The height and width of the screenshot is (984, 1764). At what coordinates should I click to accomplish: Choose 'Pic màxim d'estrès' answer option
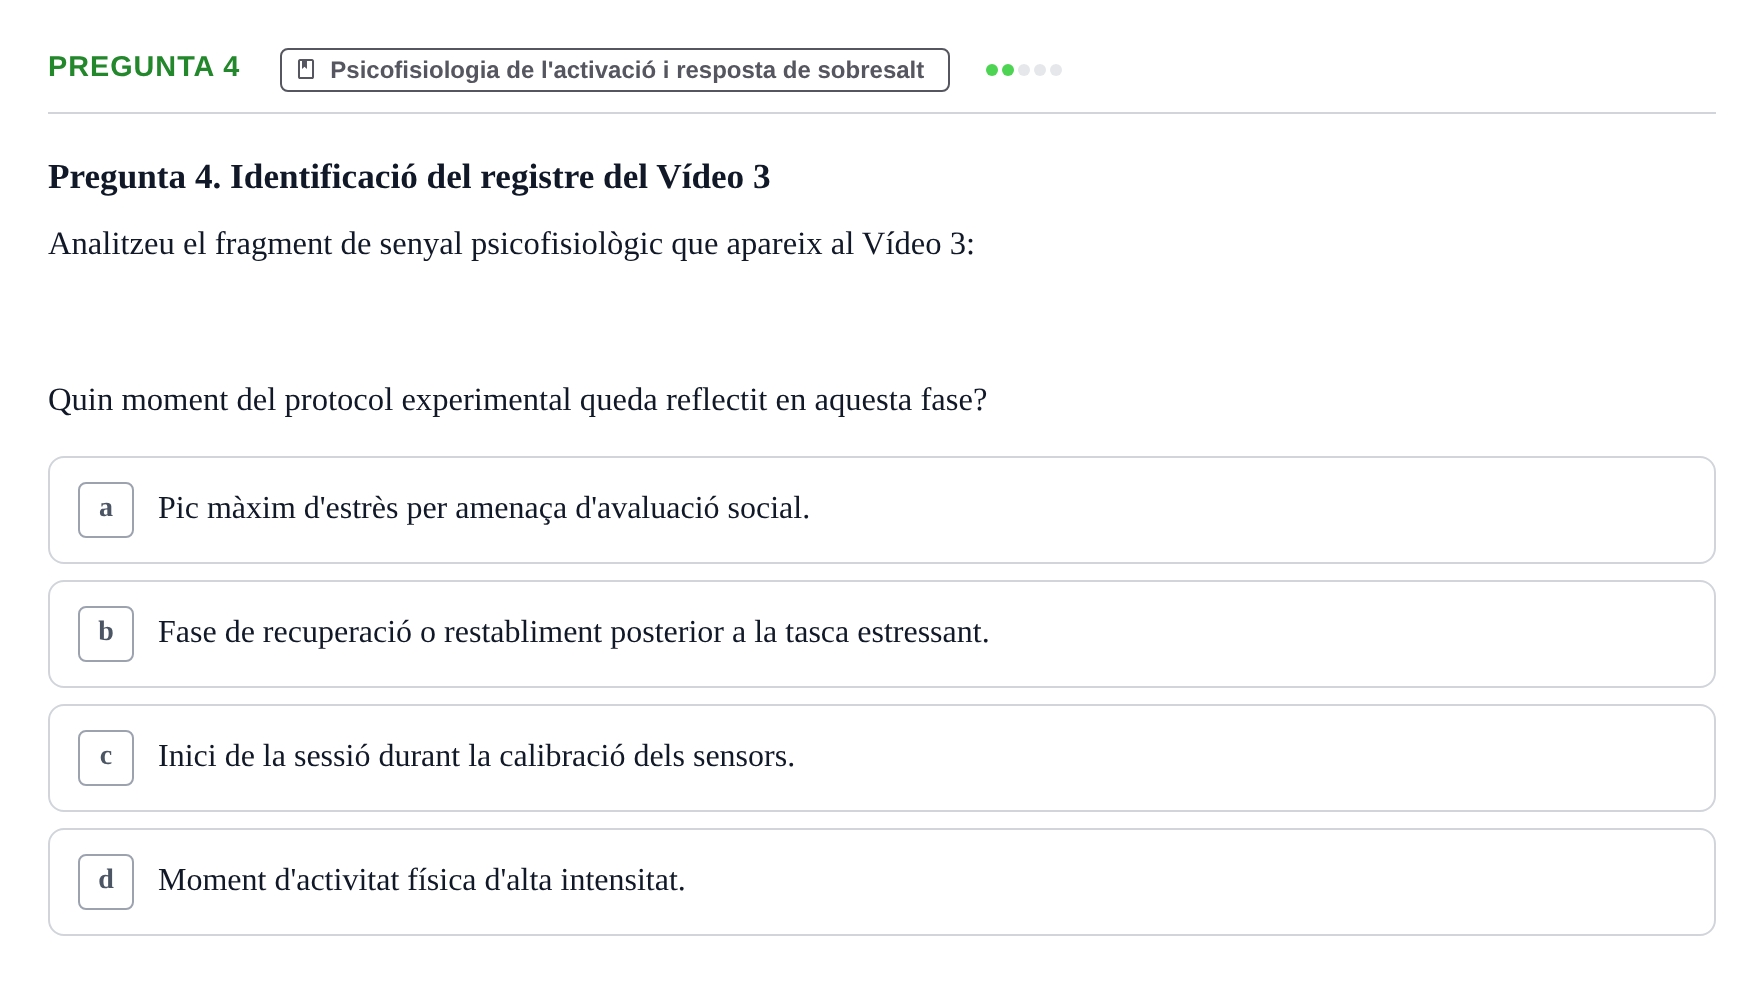[x=882, y=510]
